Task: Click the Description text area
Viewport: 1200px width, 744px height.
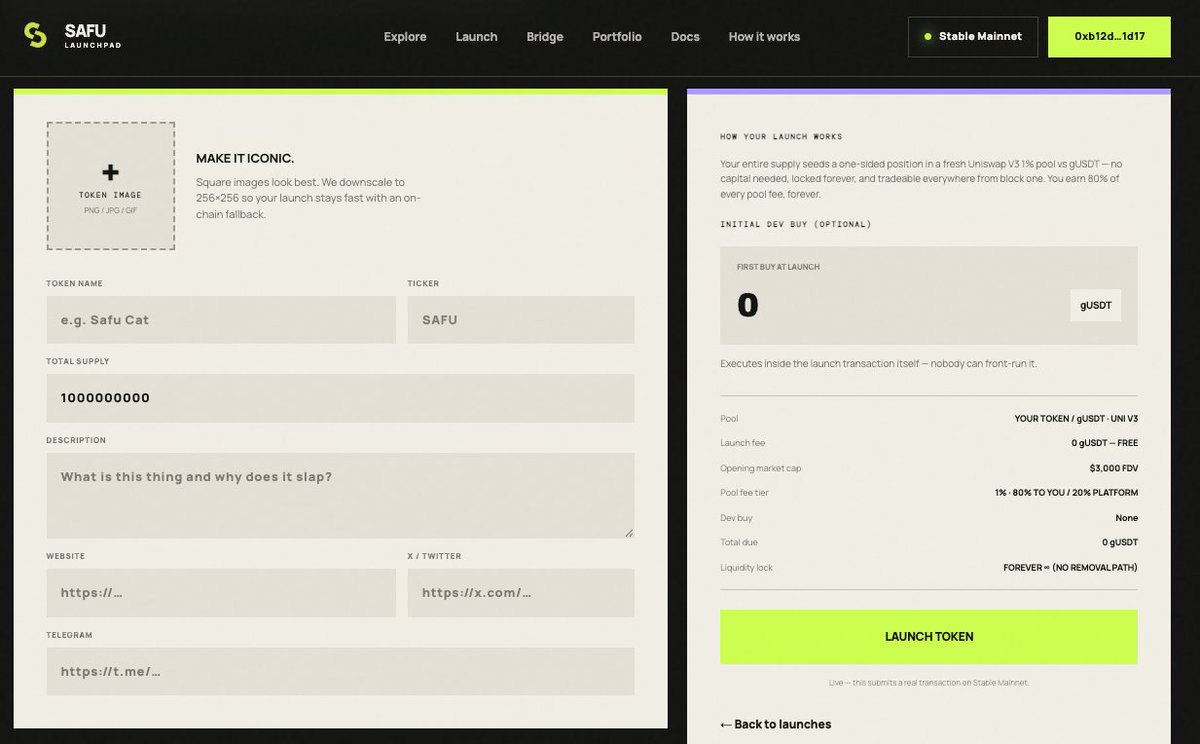Action: pyautogui.click(x=340, y=496)
